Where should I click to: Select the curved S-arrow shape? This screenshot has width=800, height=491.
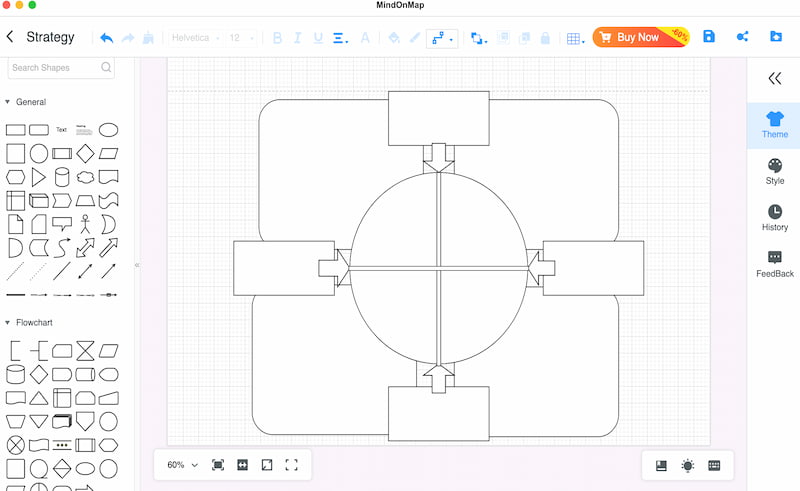[x=62, y=248]
